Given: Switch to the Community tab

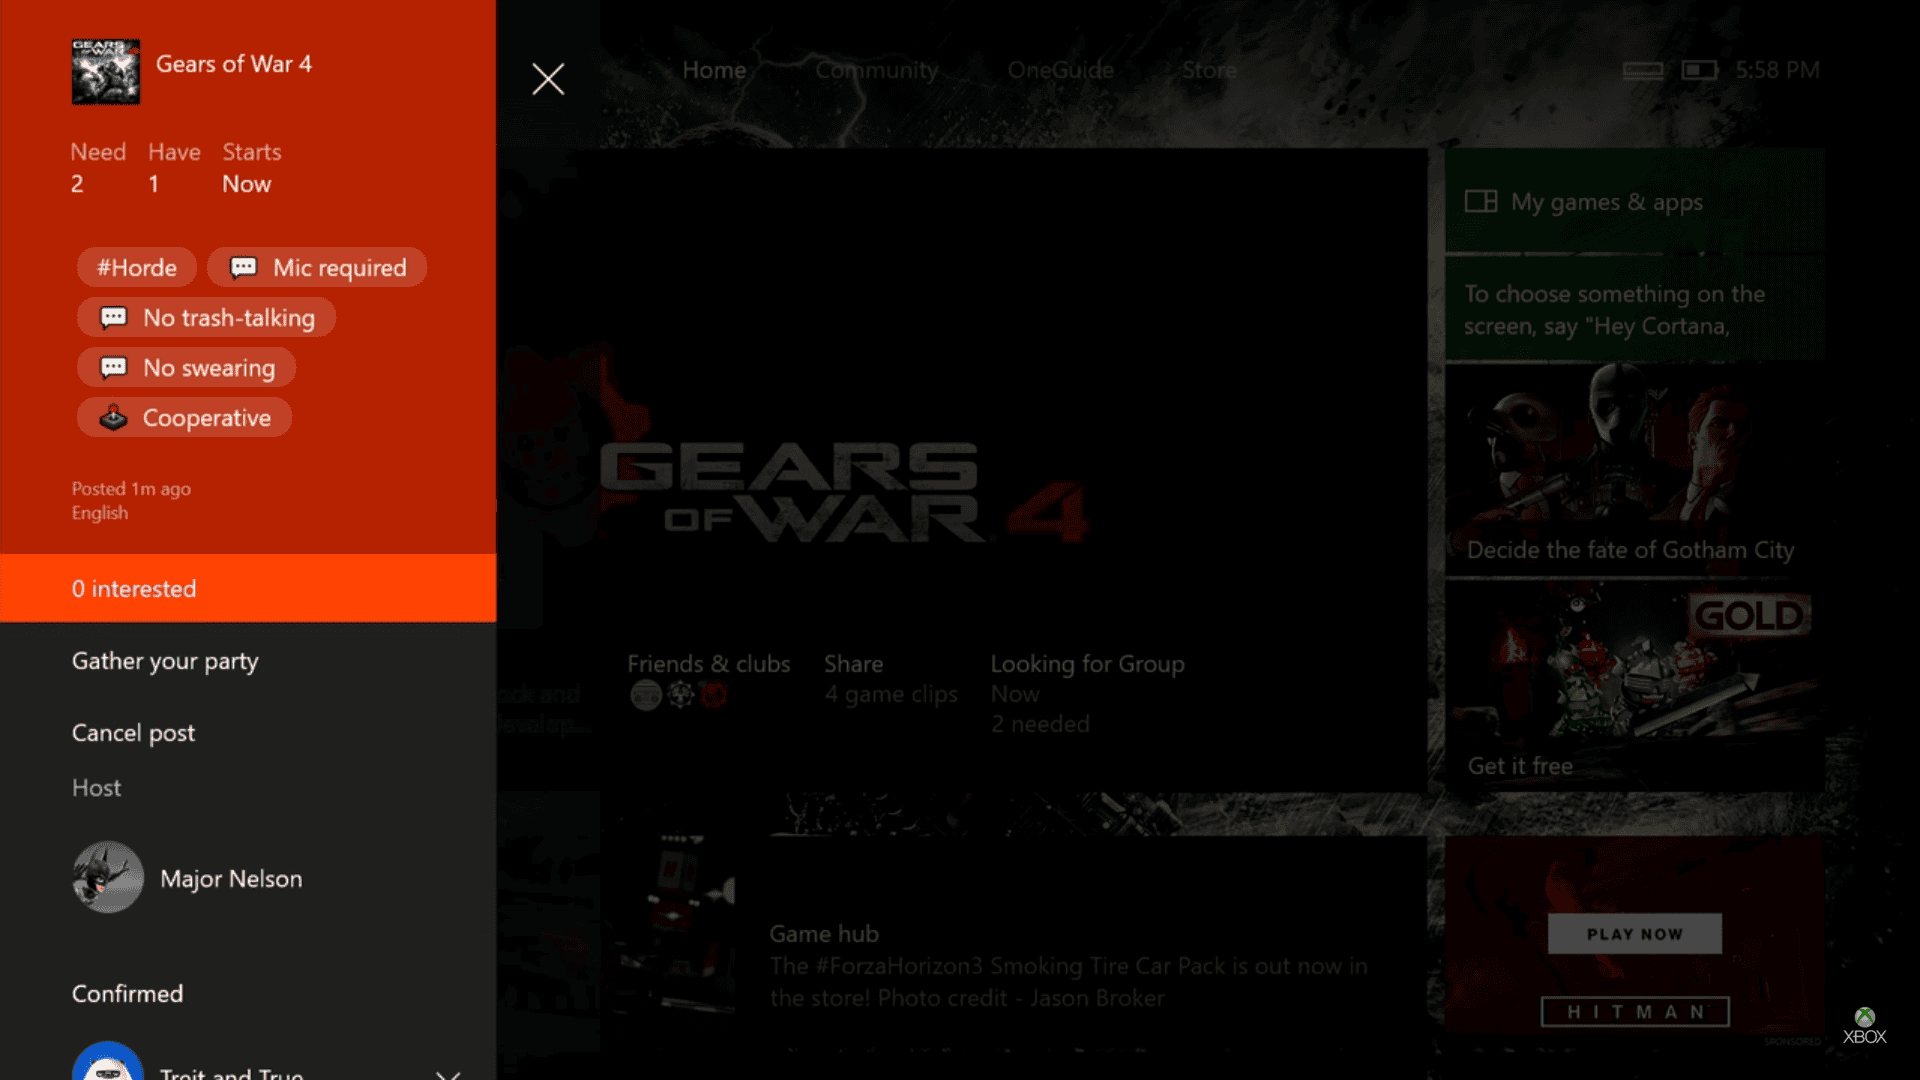Looking at the screenshot, I should point(876,70).
